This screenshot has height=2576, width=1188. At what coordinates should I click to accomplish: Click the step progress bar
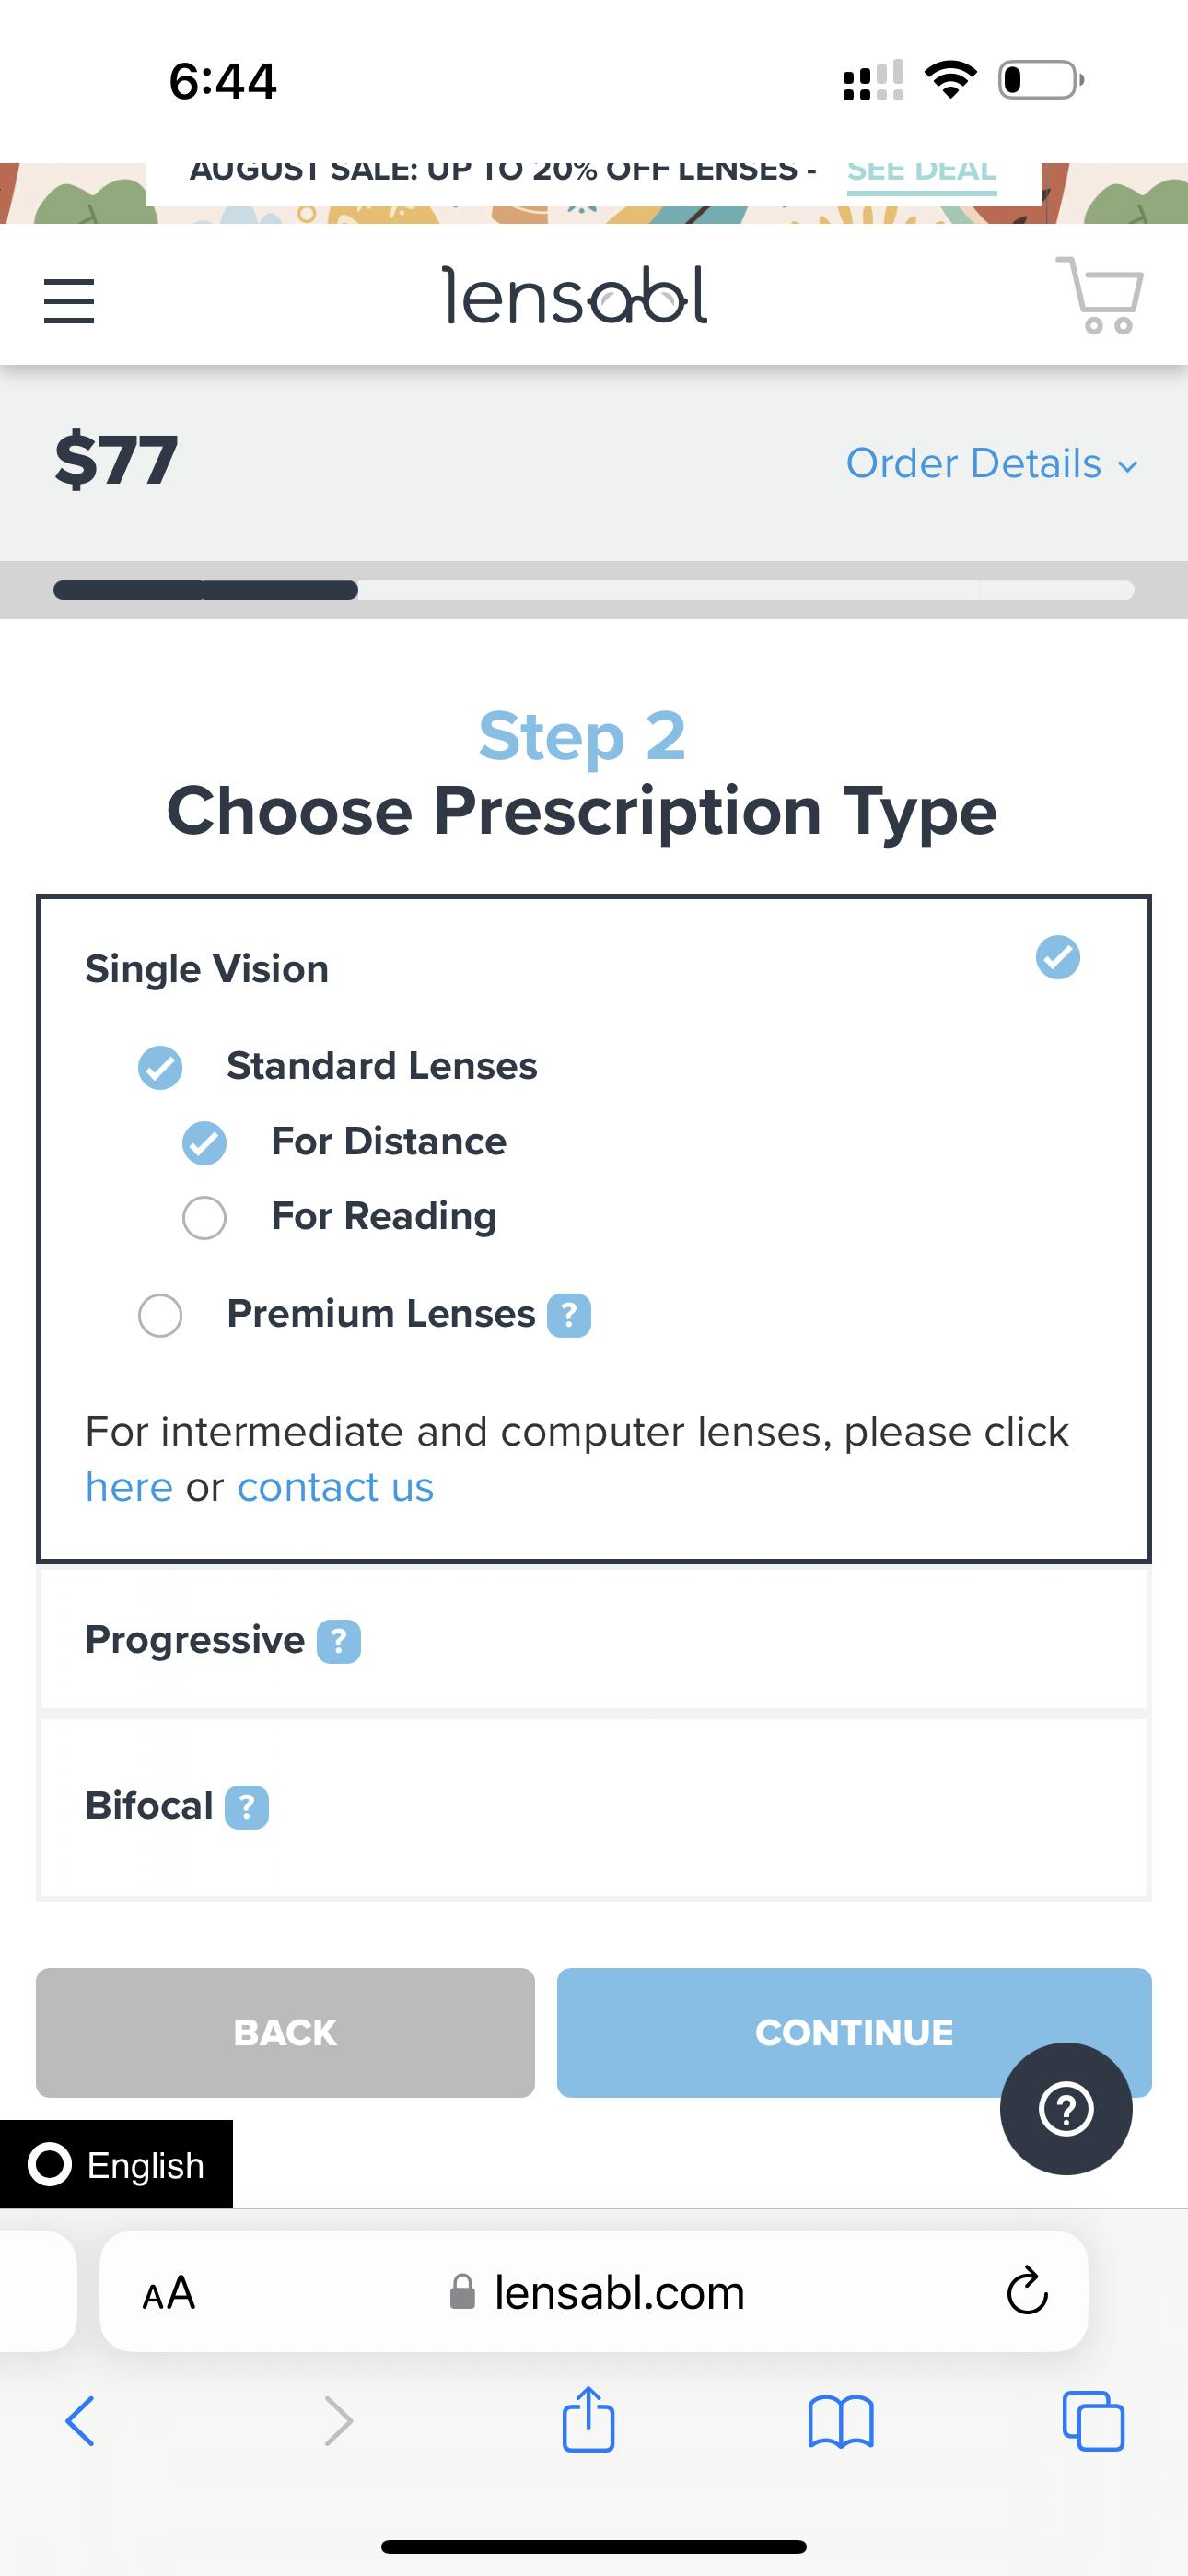pos(594,590)
